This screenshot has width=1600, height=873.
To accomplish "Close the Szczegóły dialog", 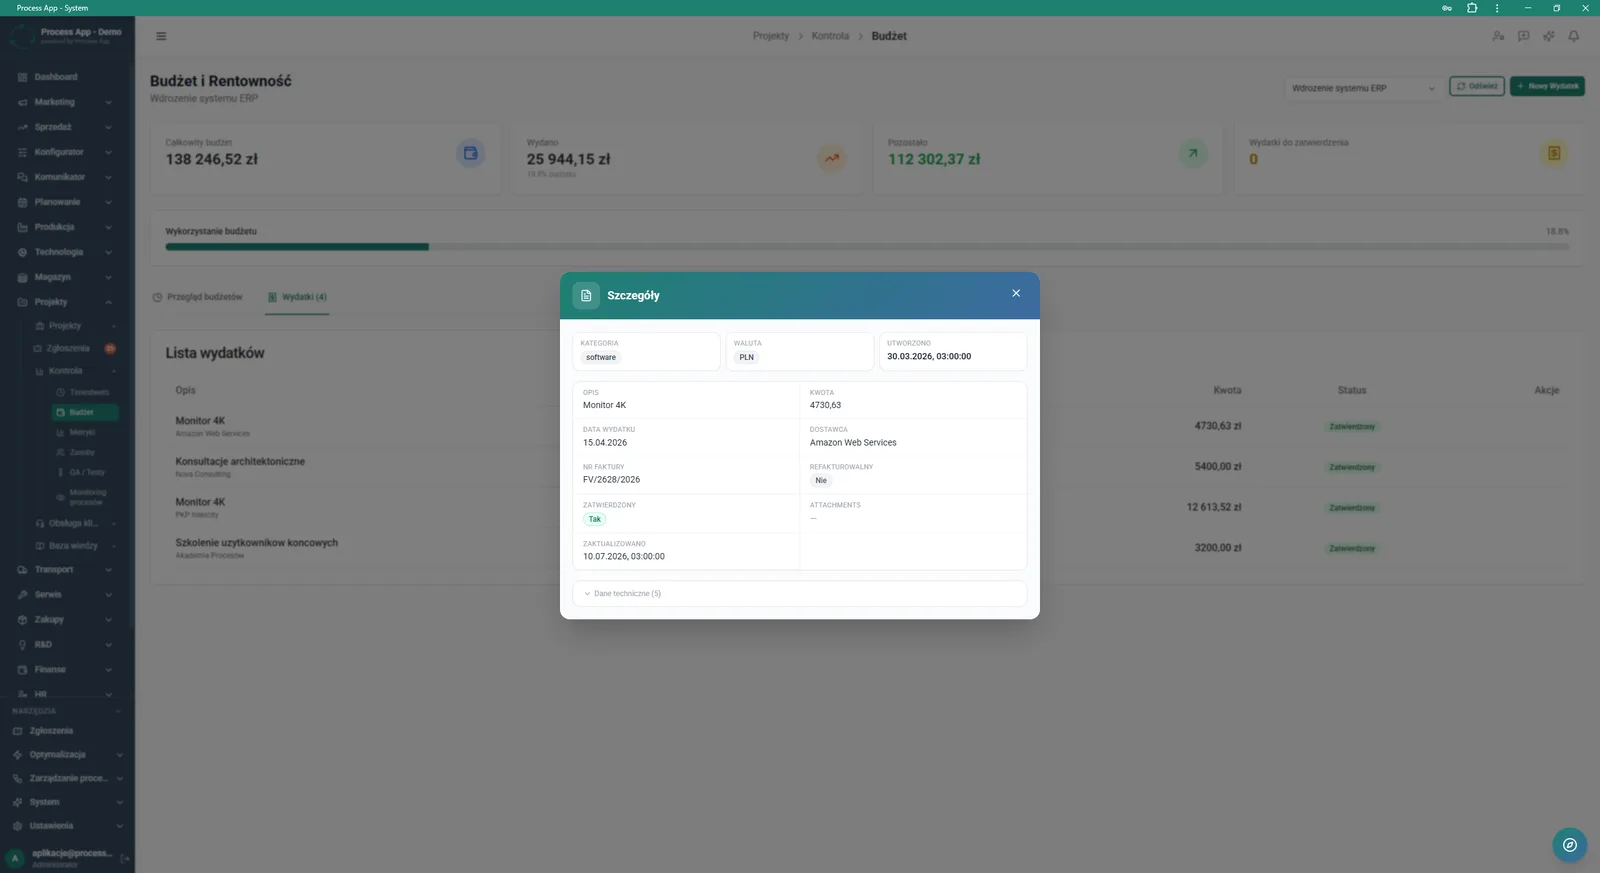I will (x=1016, y=293).
